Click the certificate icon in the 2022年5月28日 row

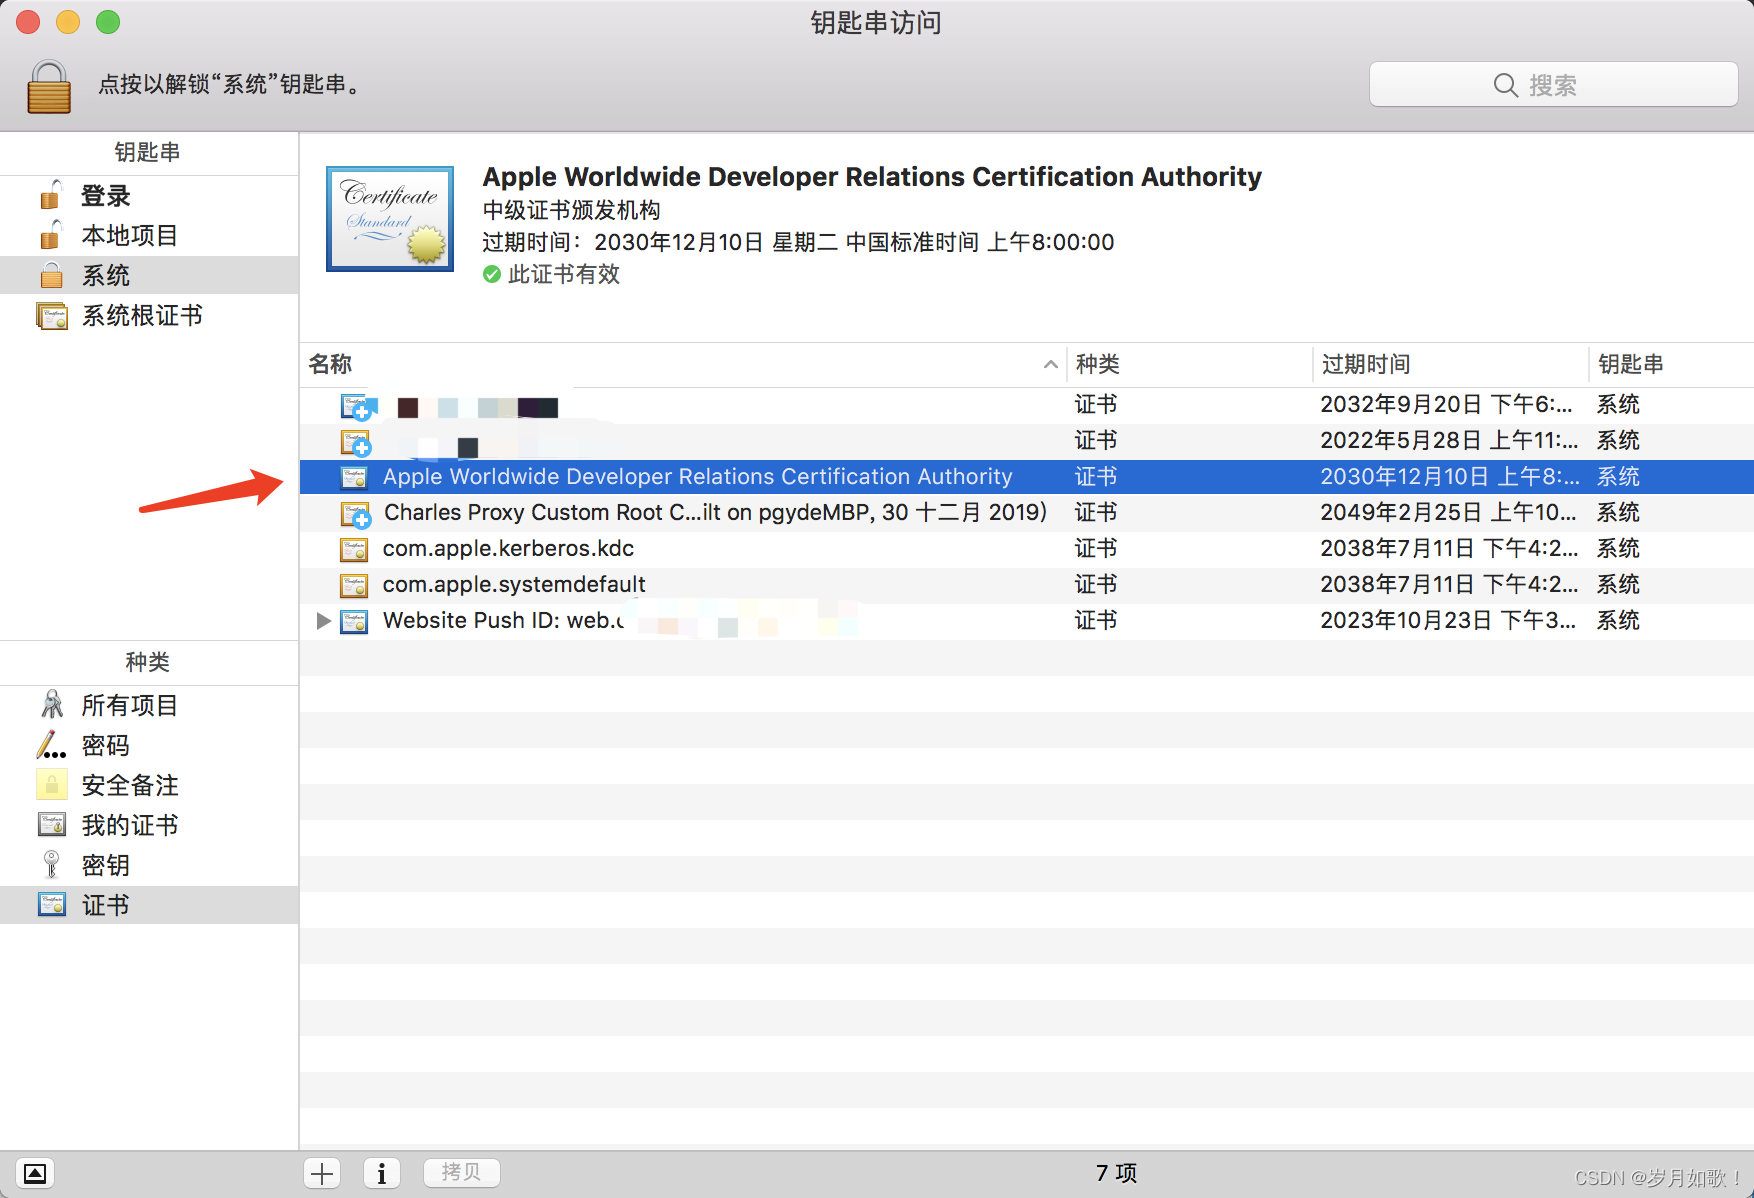pyautogui.click(x=356, y=442)
